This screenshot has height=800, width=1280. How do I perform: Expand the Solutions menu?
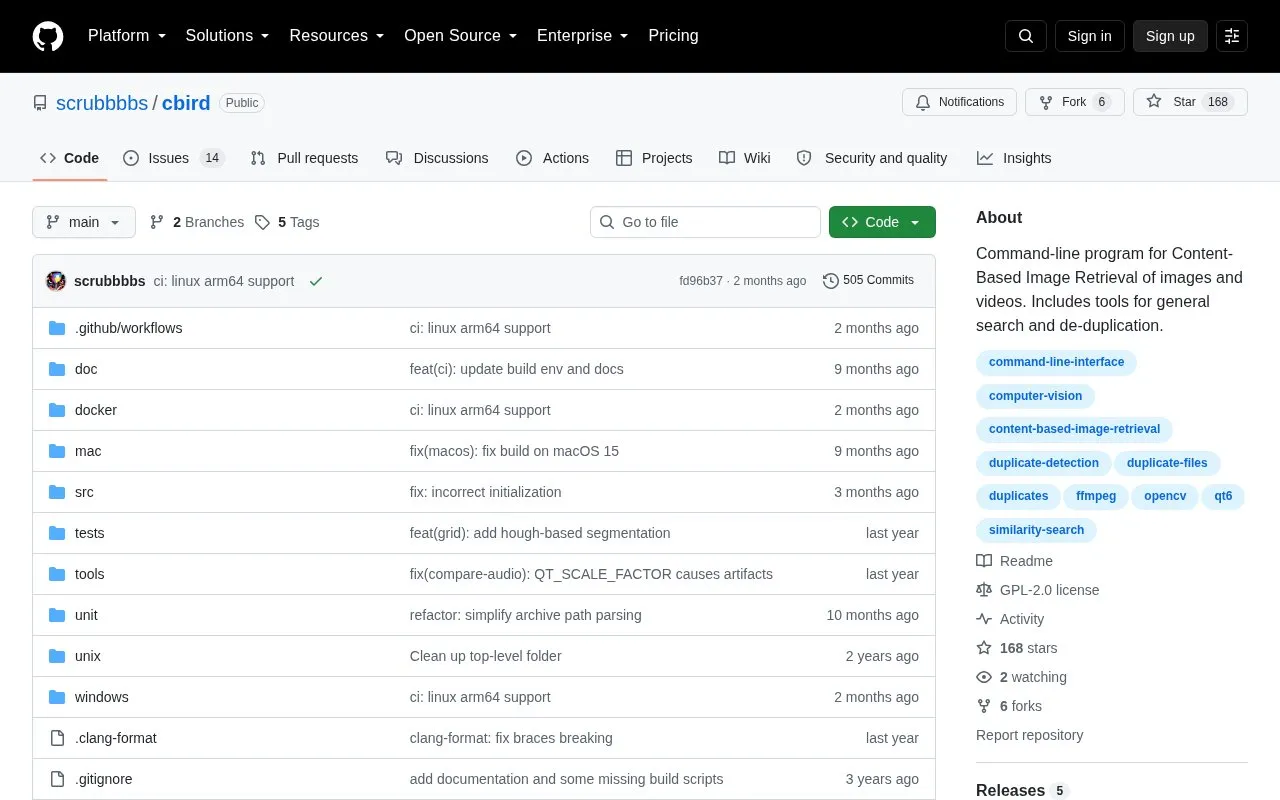[227, 36]
